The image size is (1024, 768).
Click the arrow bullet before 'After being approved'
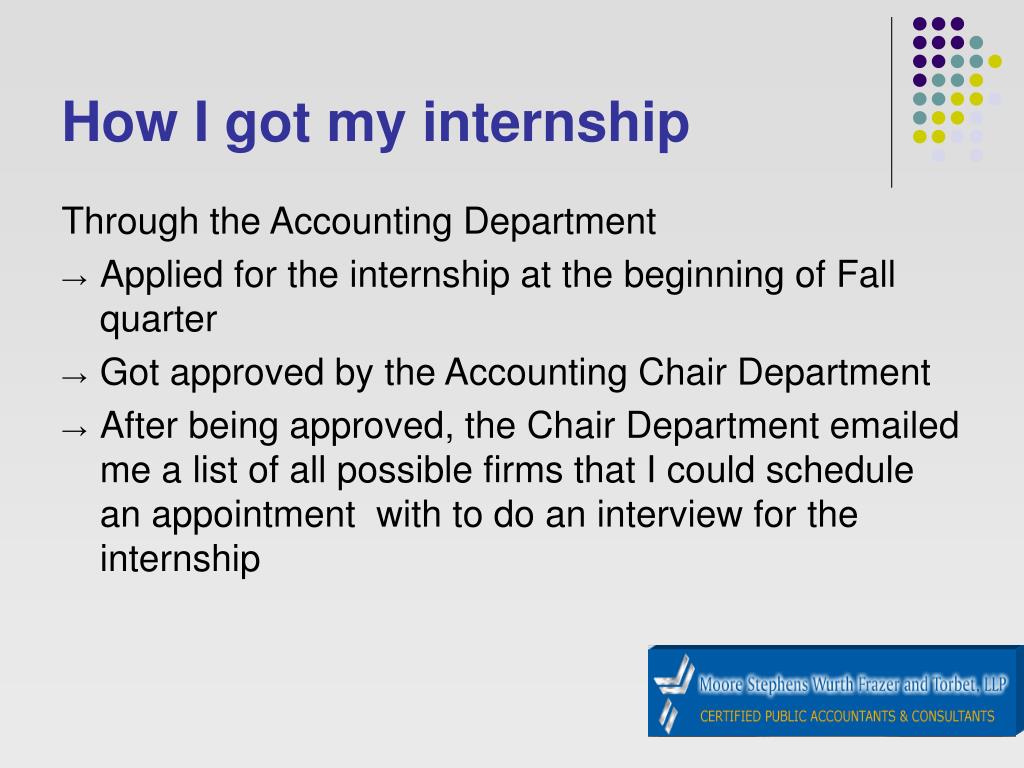click(74, 430)
